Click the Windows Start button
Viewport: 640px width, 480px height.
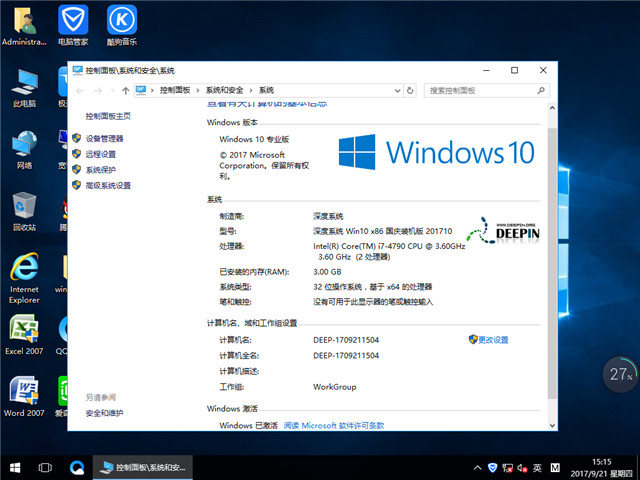(x=15, y=468)
